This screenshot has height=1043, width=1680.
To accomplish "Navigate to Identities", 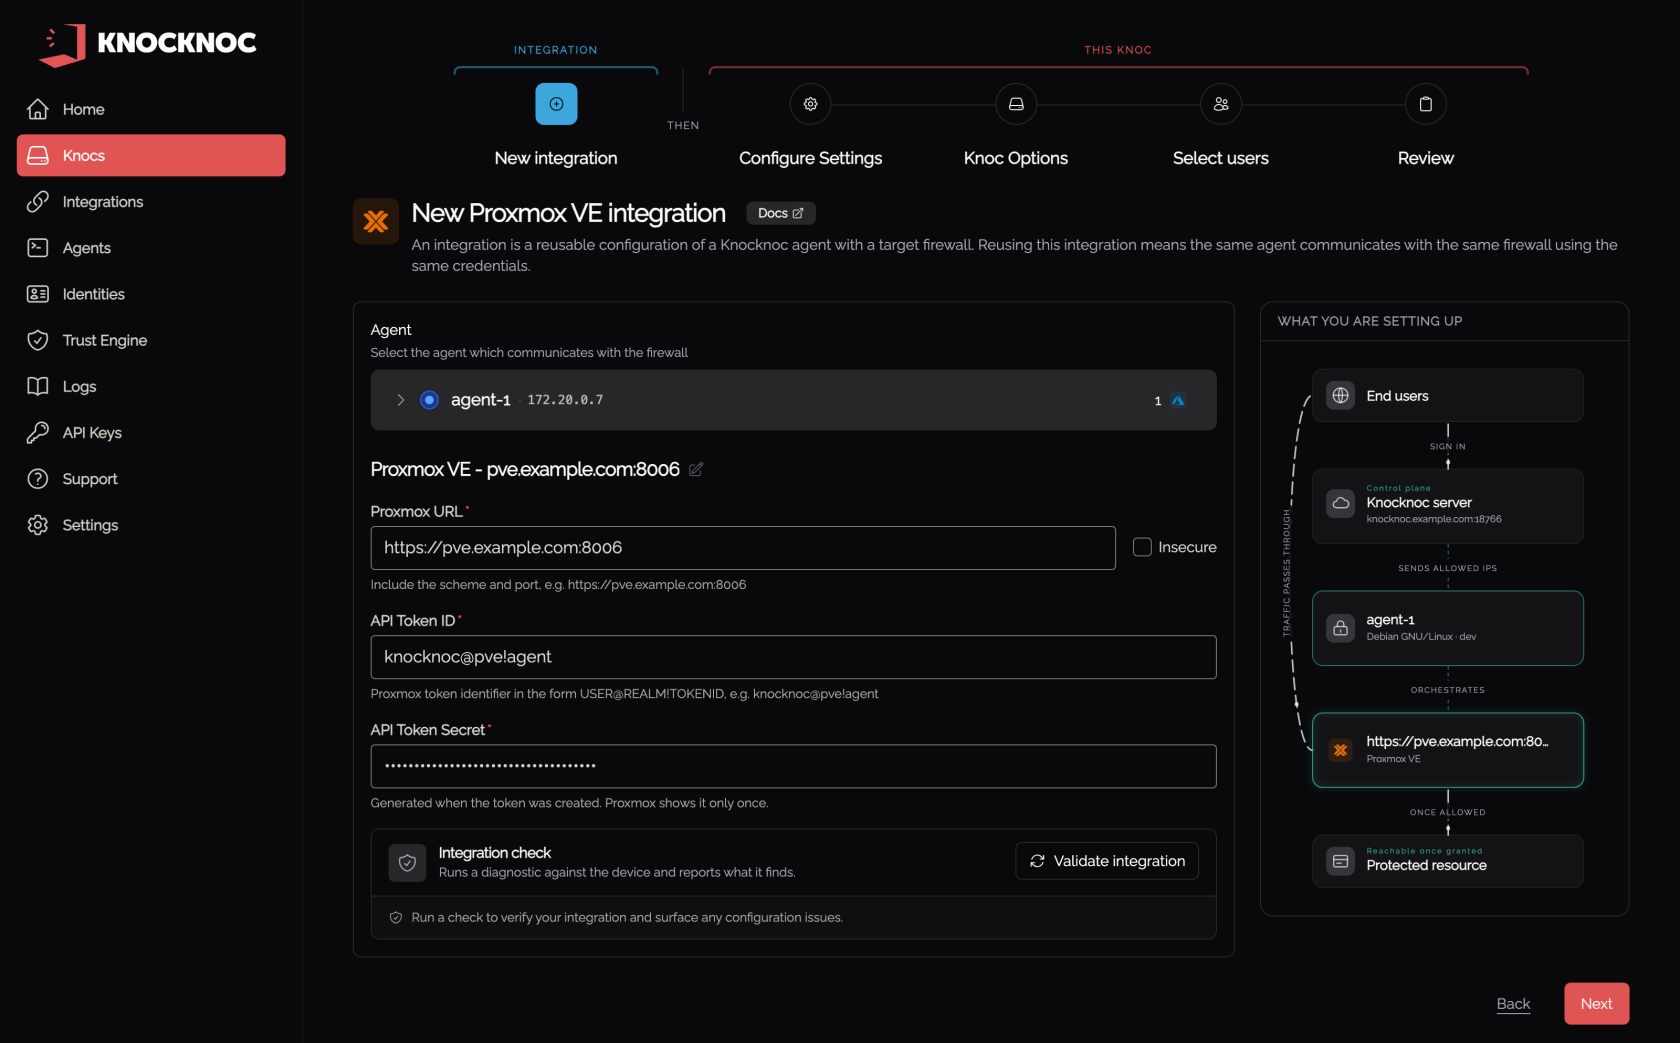I will click(x=151, y=294).
